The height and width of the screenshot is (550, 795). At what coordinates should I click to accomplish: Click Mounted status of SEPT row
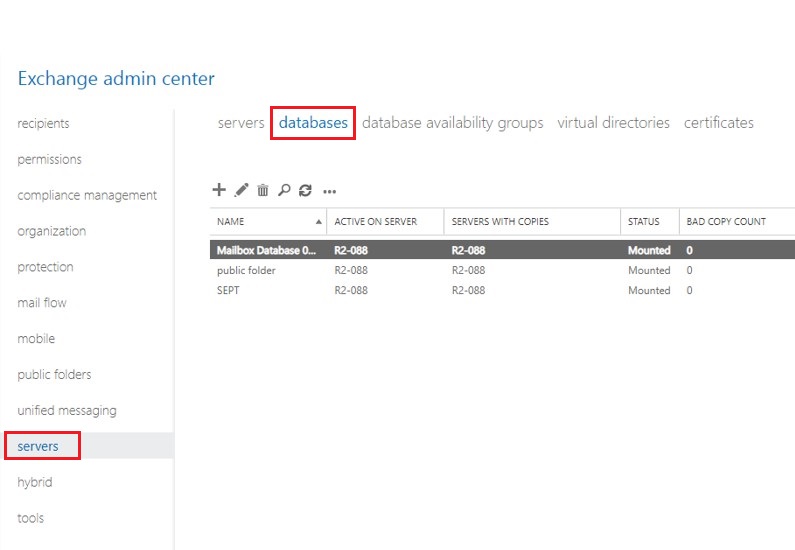[649, 290]
